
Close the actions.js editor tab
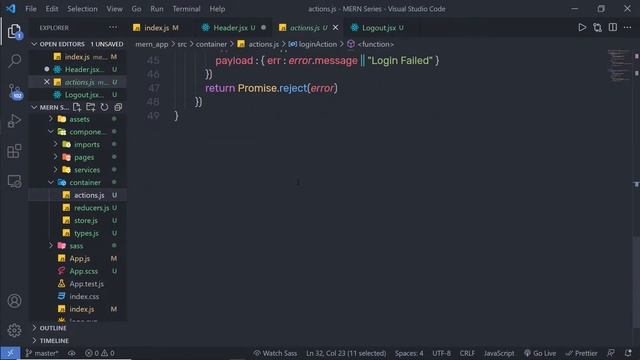pyautogui.click(x=336, y=27)
